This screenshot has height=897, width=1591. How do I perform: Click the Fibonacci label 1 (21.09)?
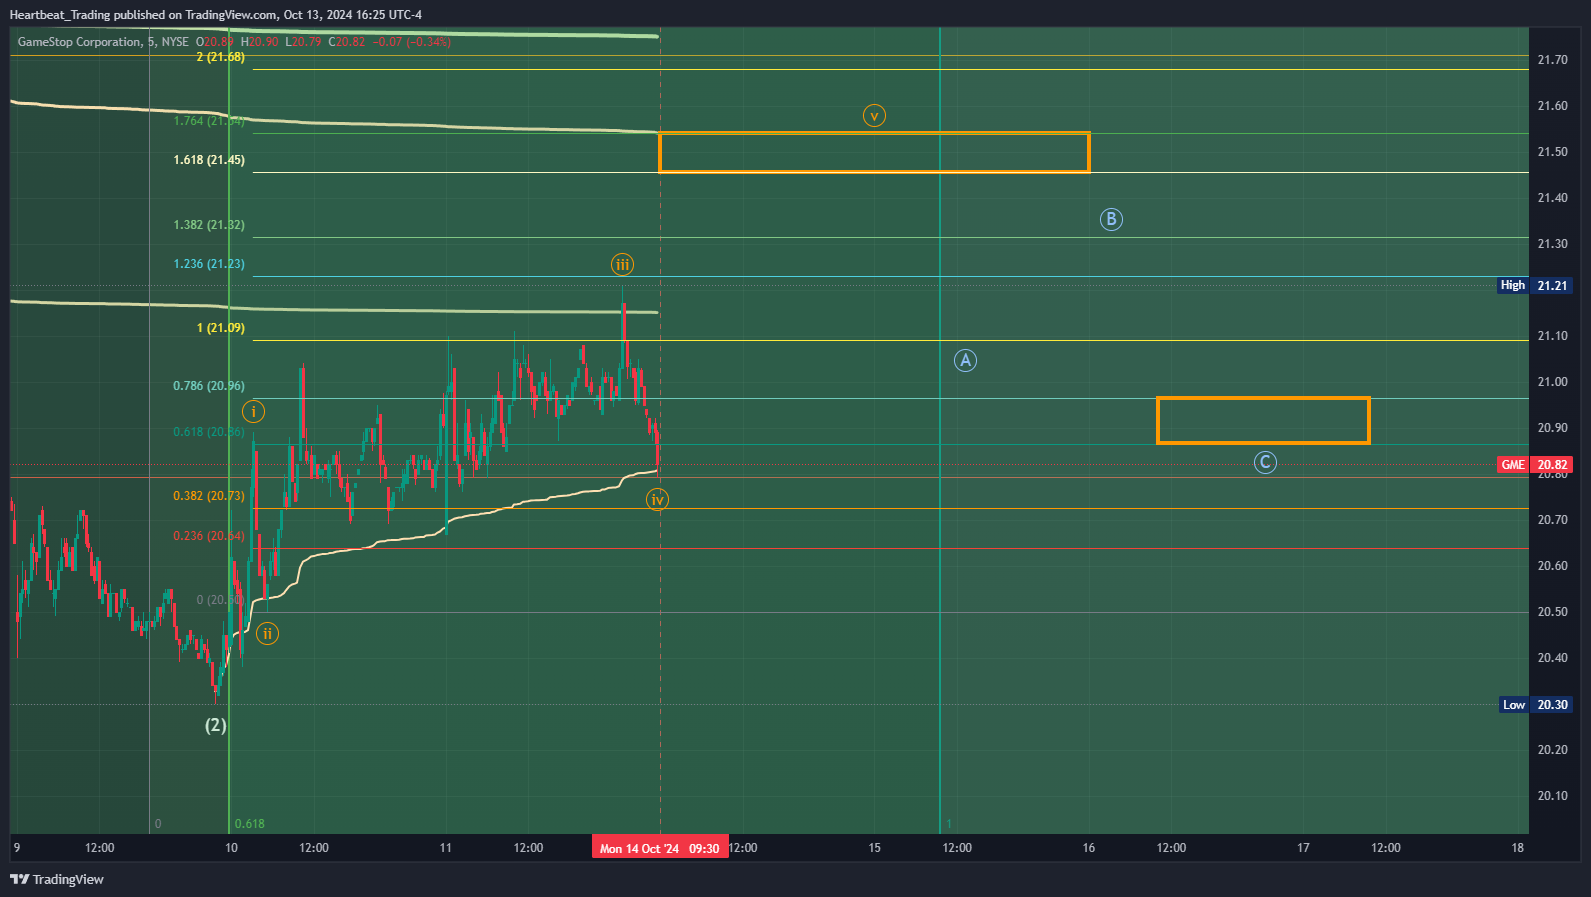220,328
